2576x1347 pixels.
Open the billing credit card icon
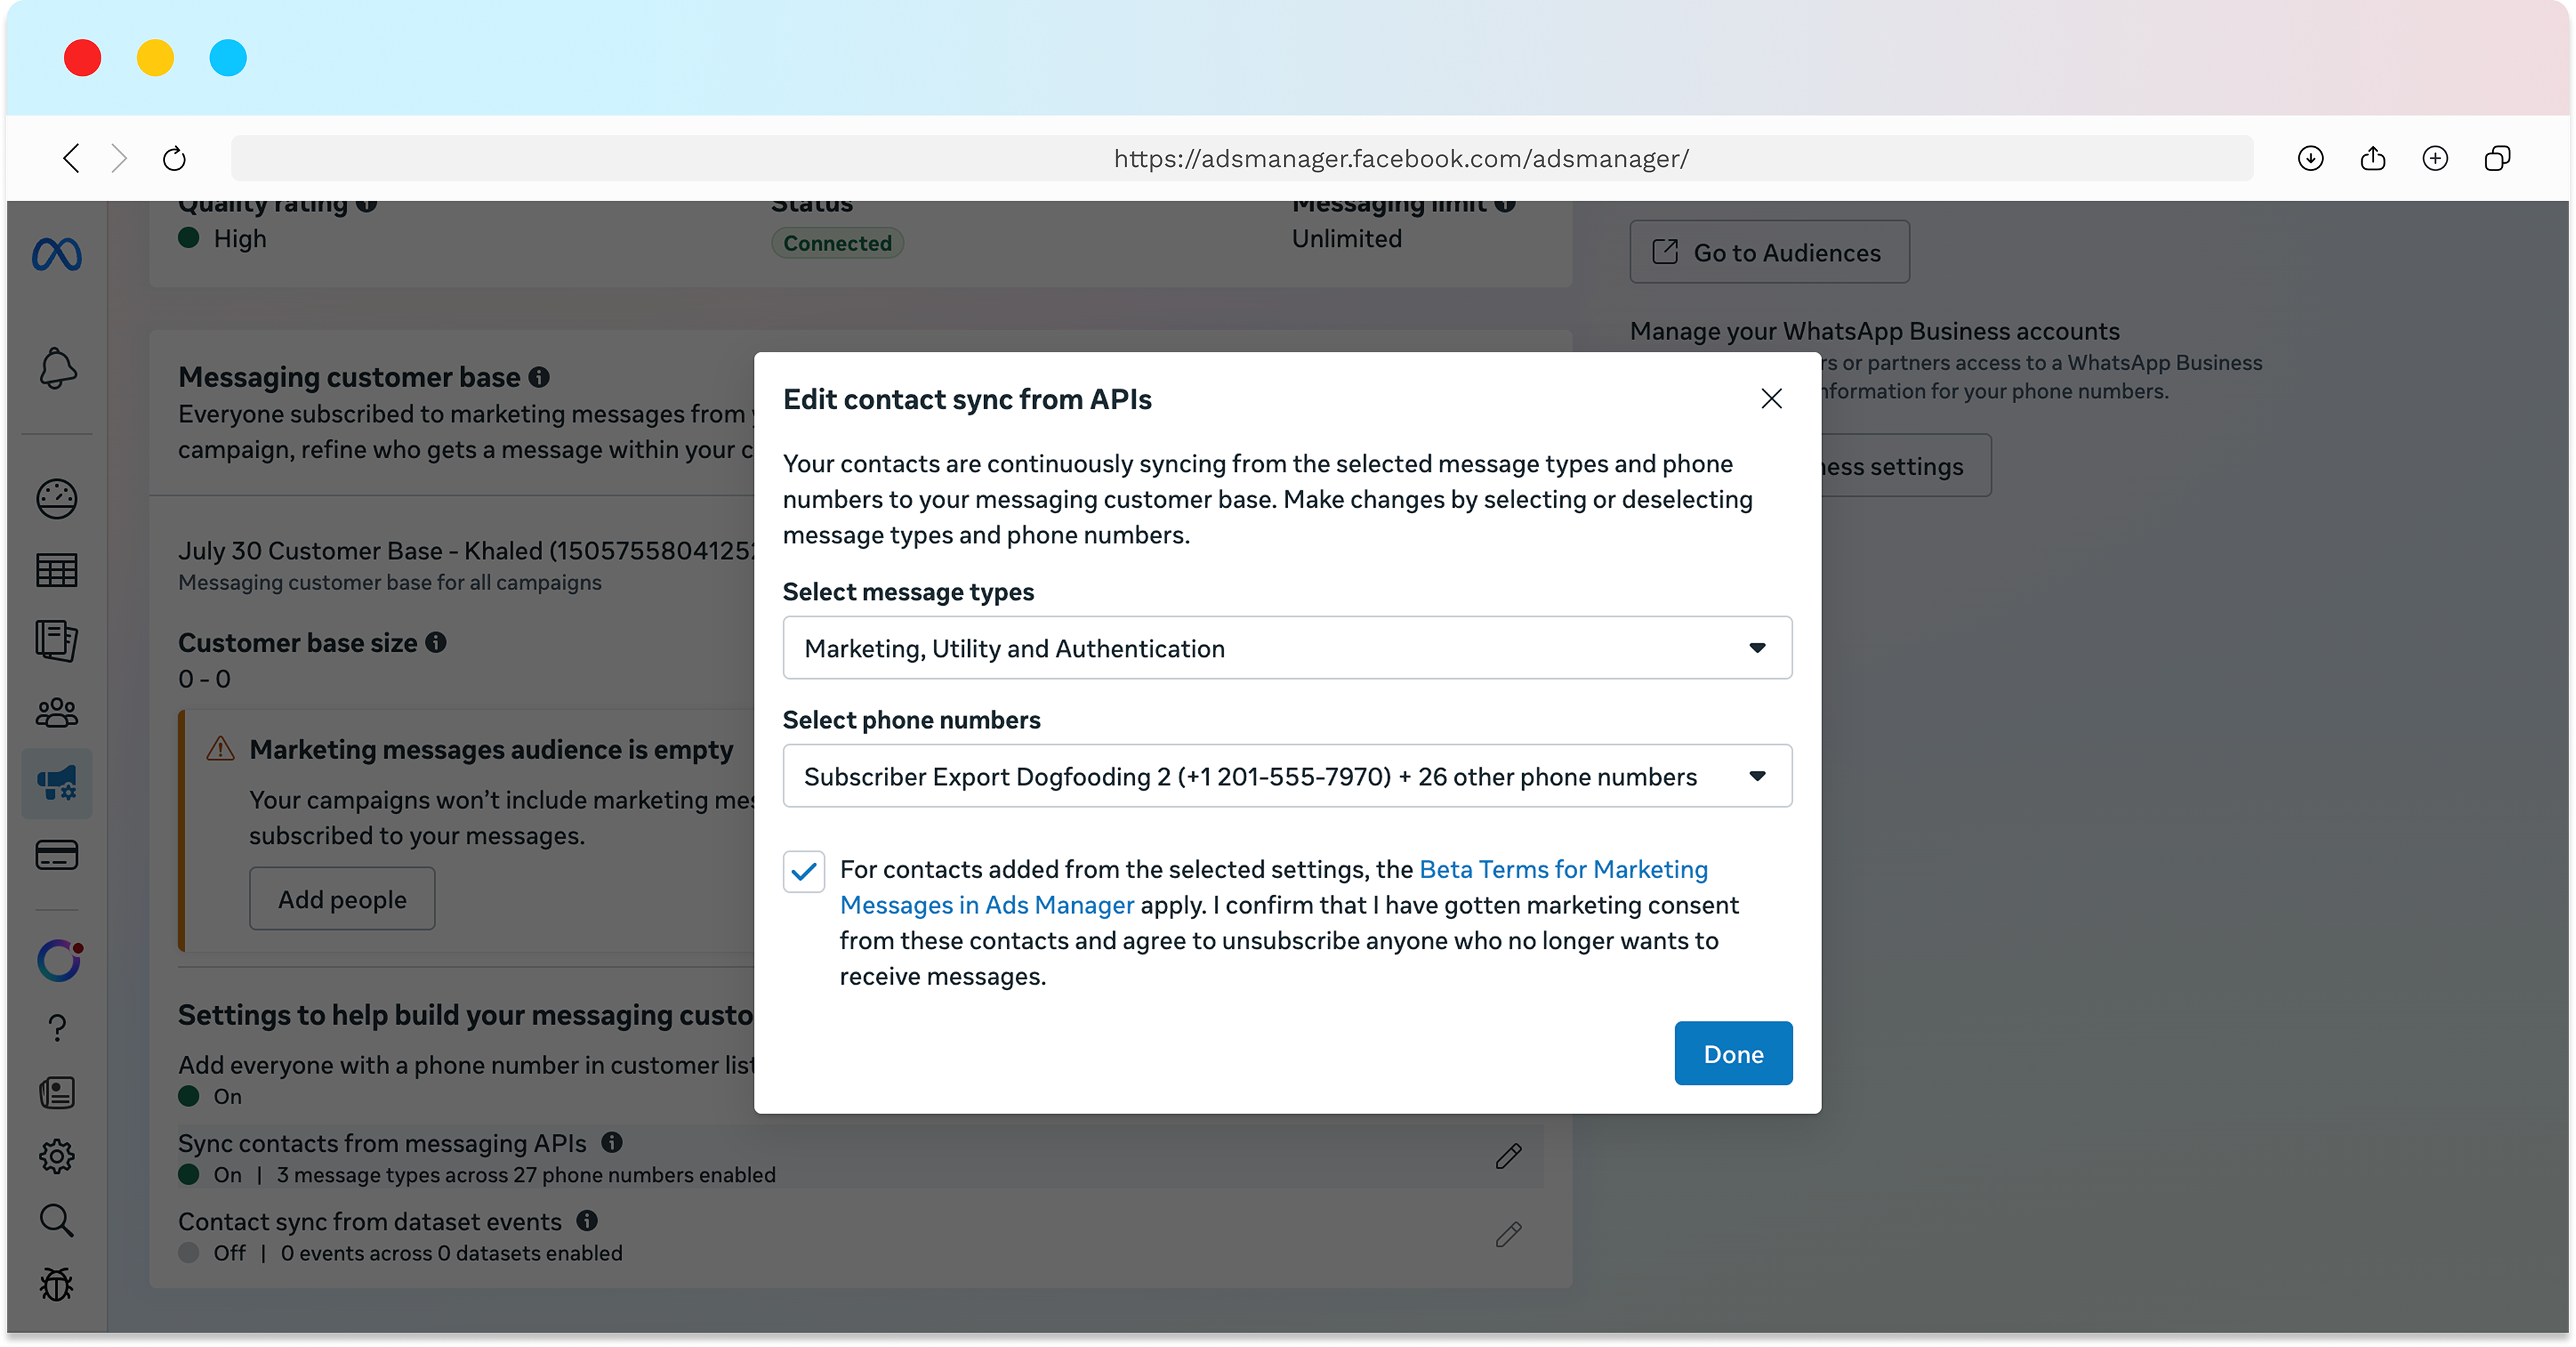click(x=57, y=855)
